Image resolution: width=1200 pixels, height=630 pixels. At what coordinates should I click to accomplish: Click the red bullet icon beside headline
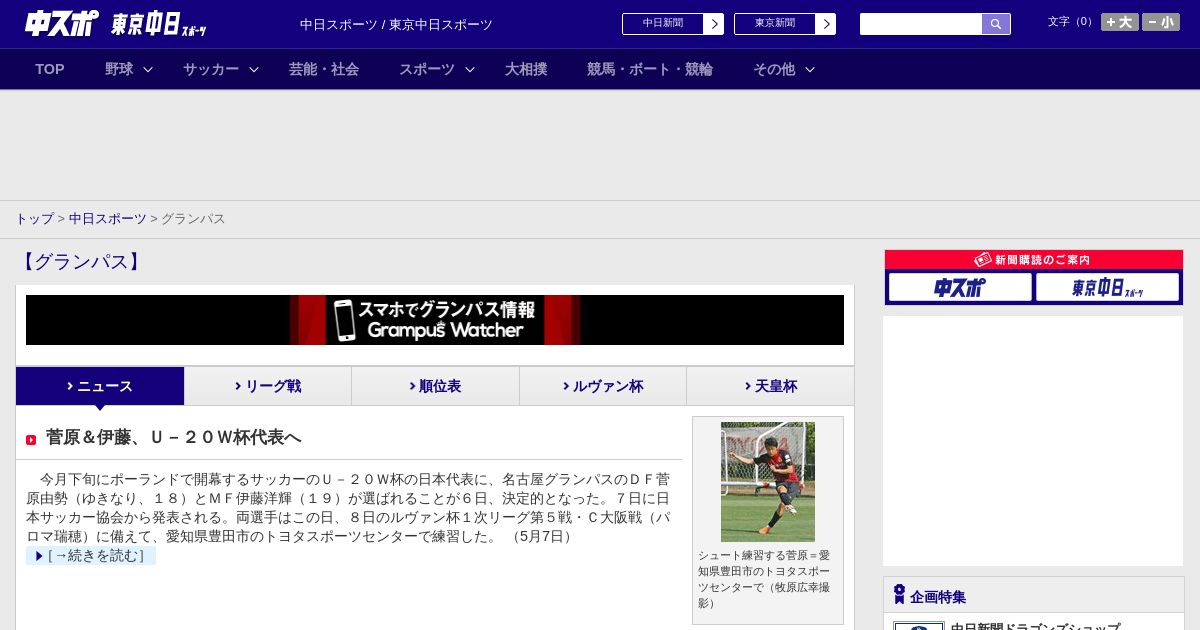pyautogui.click(x=31, y=440)
